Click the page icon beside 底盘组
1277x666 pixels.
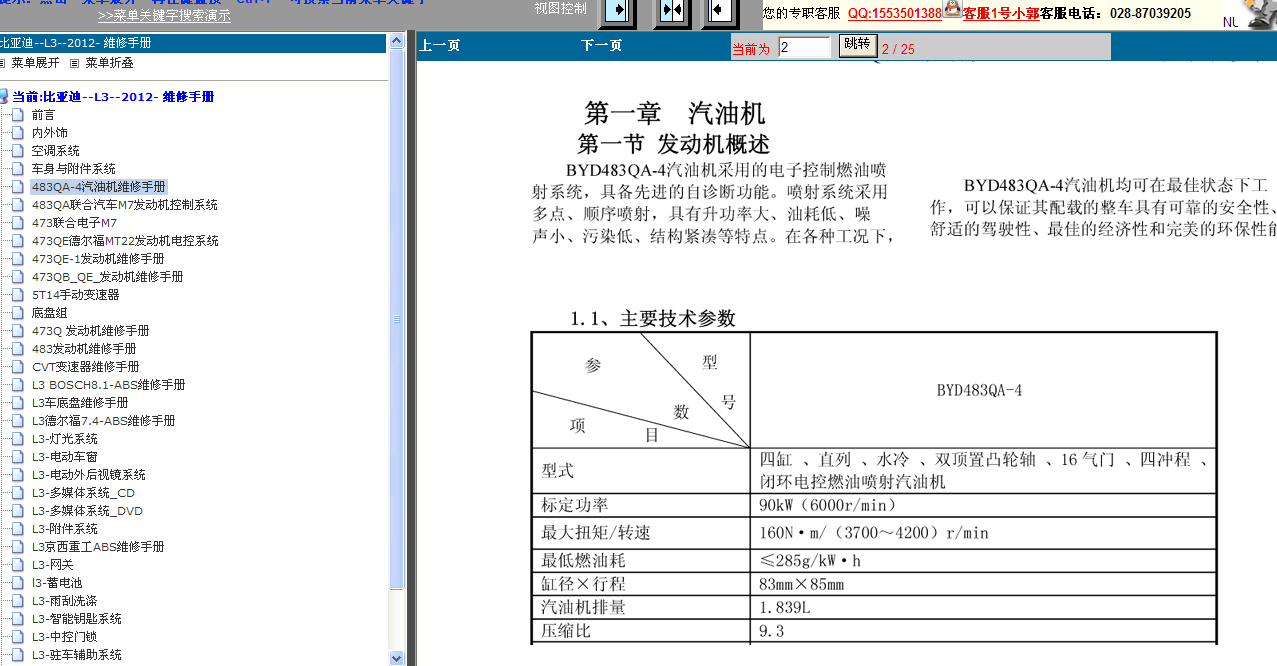(x=17, y=313)
